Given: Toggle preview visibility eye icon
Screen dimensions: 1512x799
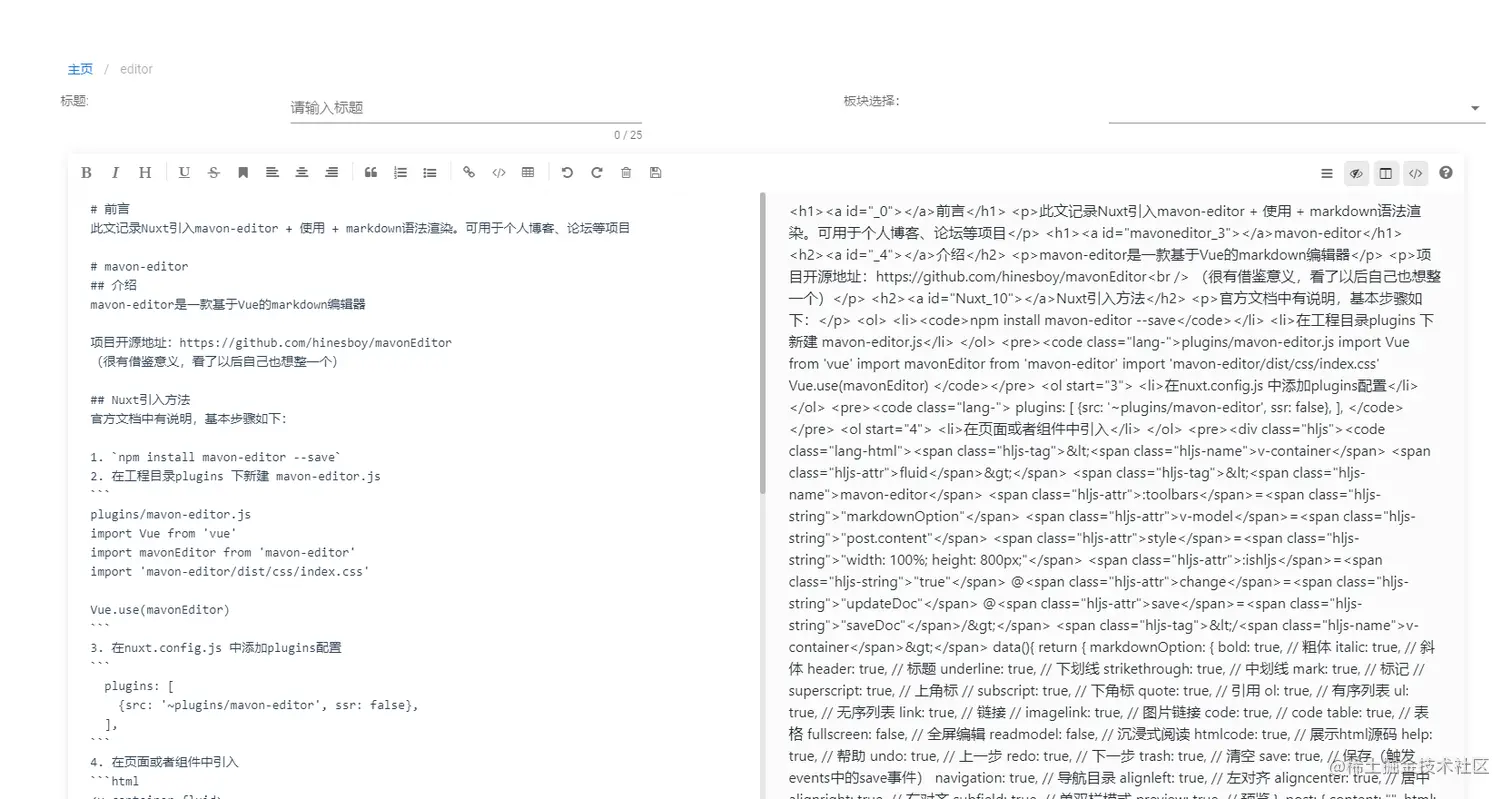Looking at the screenshot, I should pyautogui.click(x=1356, y=173).
